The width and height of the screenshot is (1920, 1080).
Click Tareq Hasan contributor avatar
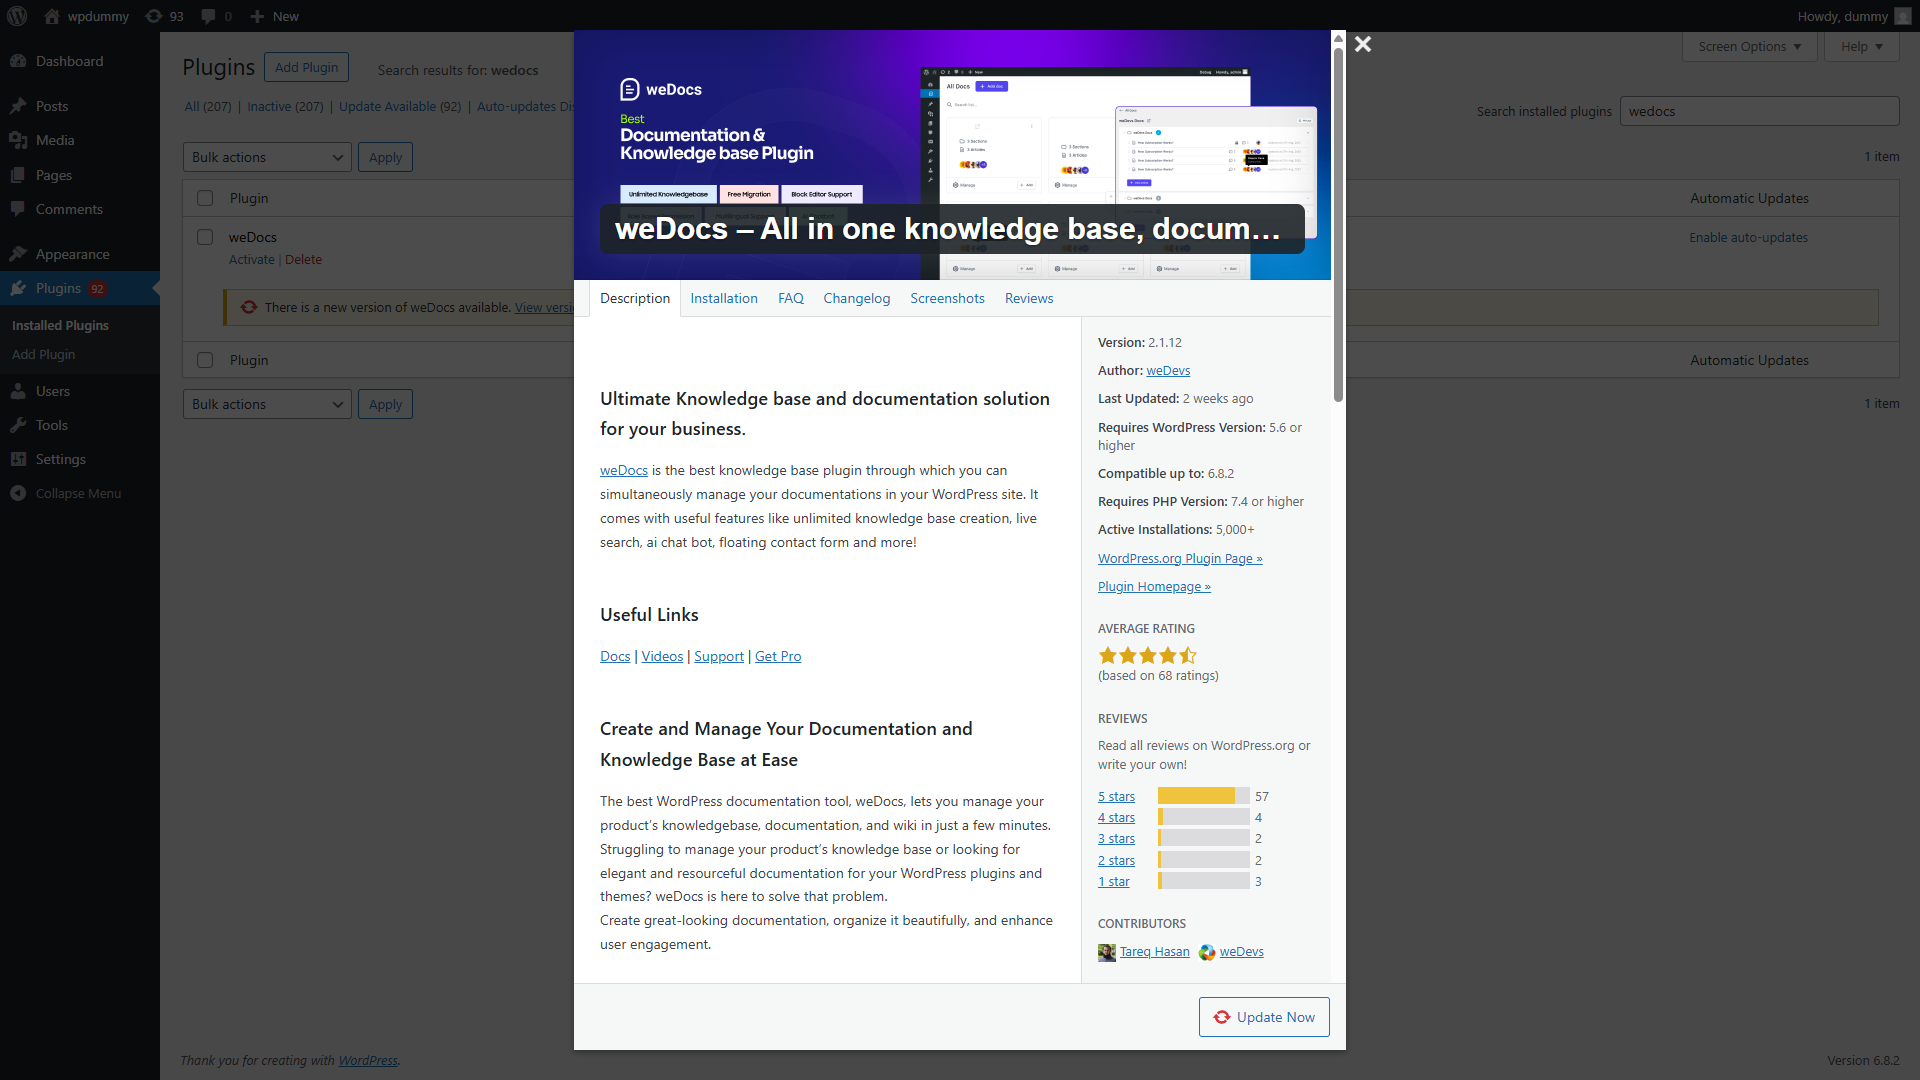coord(1107,952)
